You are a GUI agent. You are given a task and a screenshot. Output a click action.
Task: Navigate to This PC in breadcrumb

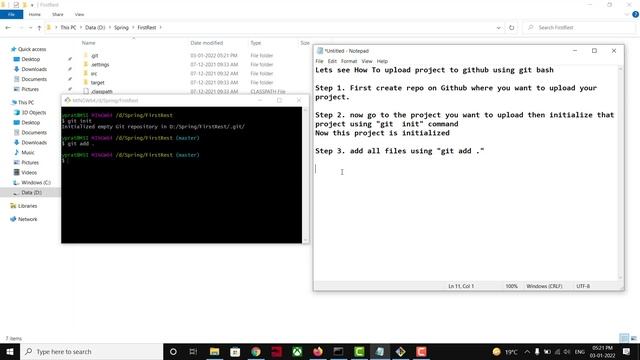tap(68, 28)
